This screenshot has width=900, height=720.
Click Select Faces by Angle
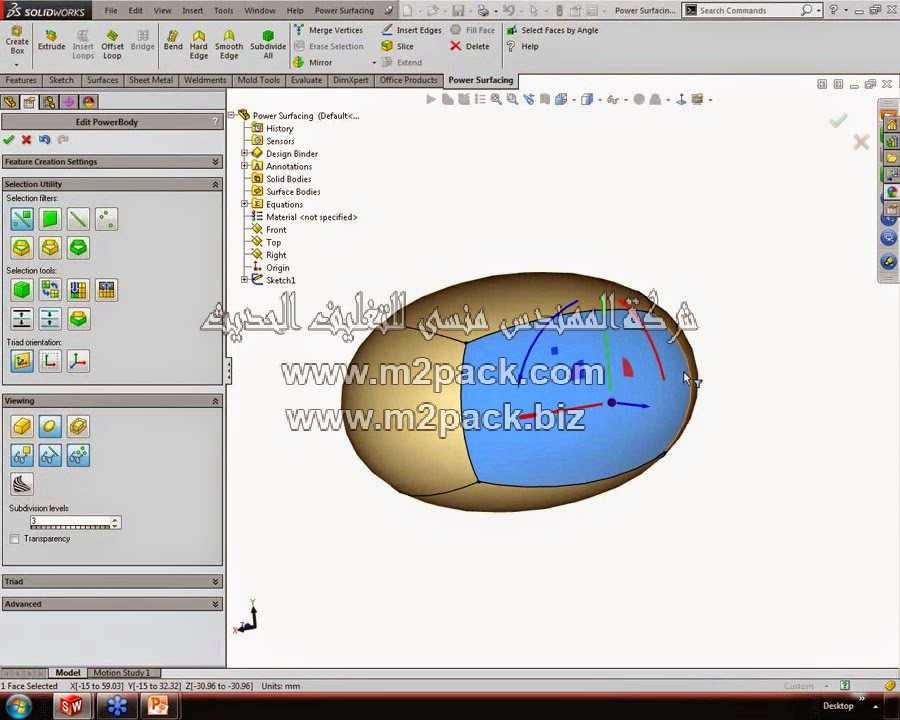pos(552,30)
